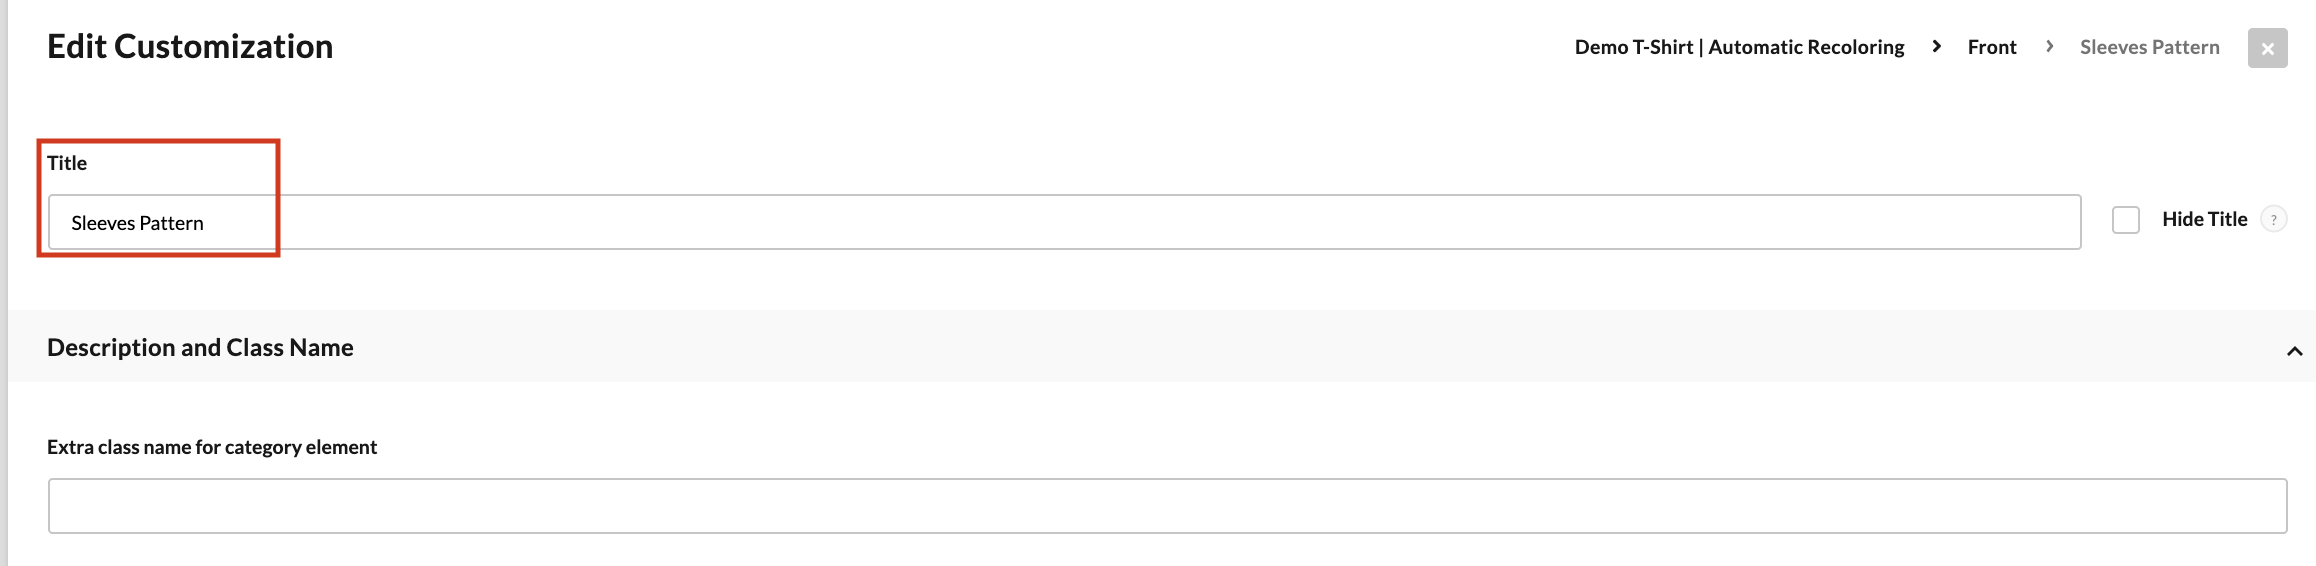Toggle Hide Title via its text label

tap(2204, 219)
